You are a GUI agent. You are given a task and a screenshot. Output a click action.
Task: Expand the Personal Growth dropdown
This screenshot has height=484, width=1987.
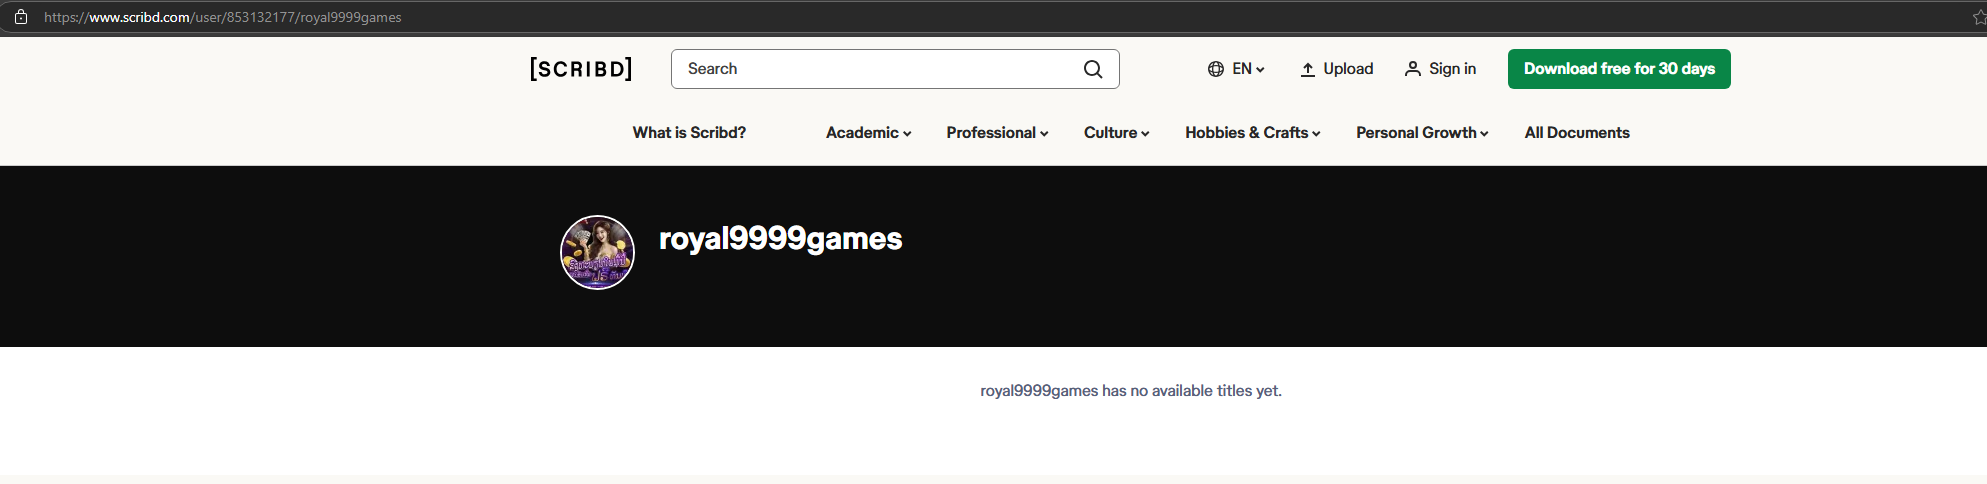coord(1421,133)
